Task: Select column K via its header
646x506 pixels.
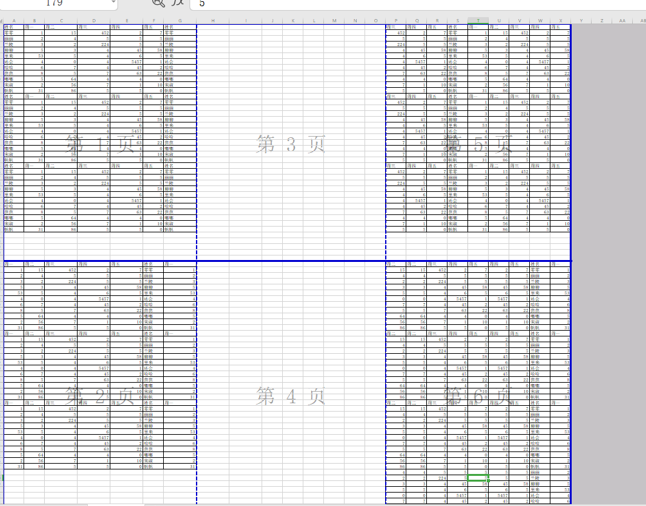Action: pos(293,21)
